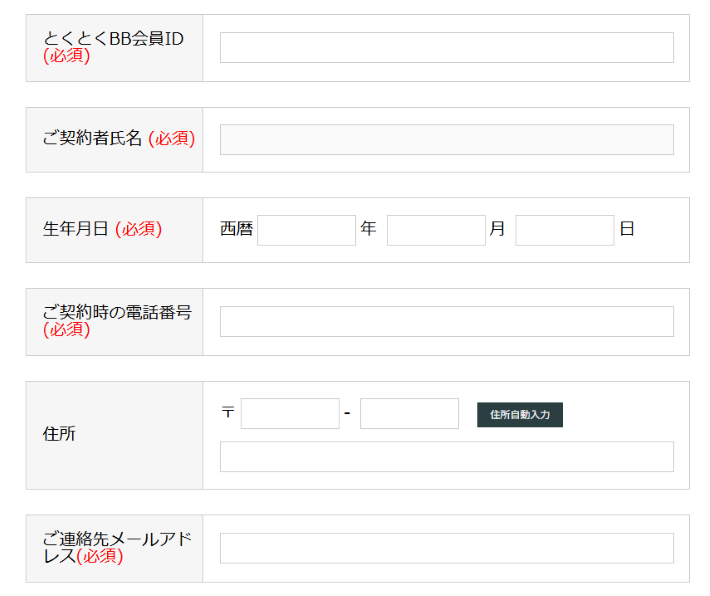Screen dimensions: 710x596
Task: Click the birth month field before 月
Action: (x=436, y=231)
